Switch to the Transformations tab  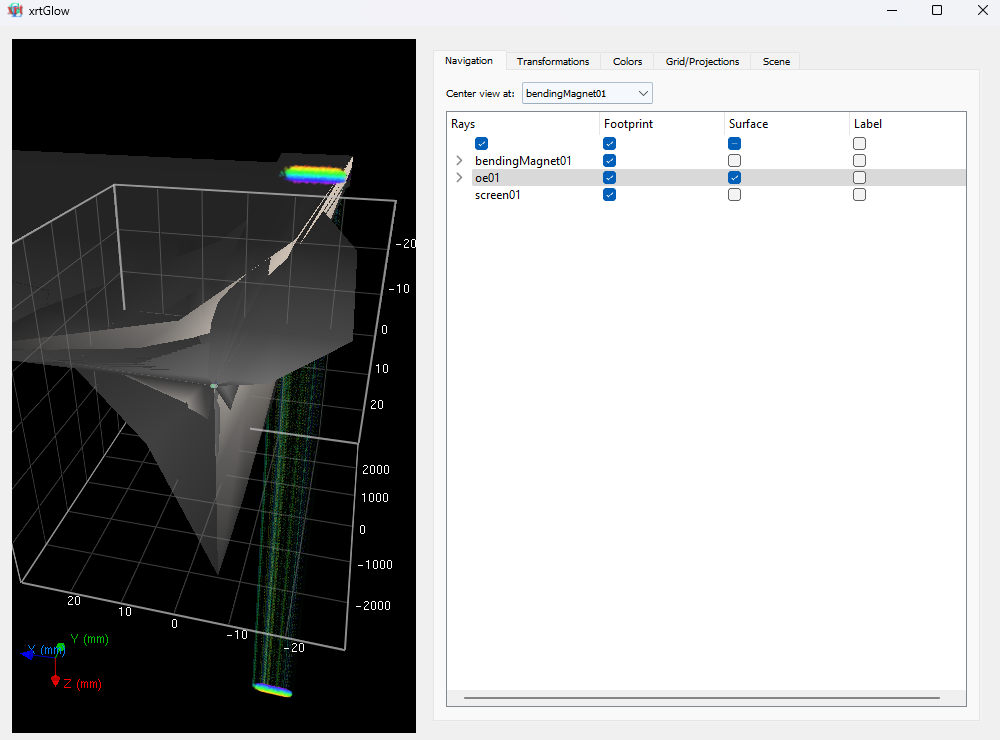click(x=553, y=61)
